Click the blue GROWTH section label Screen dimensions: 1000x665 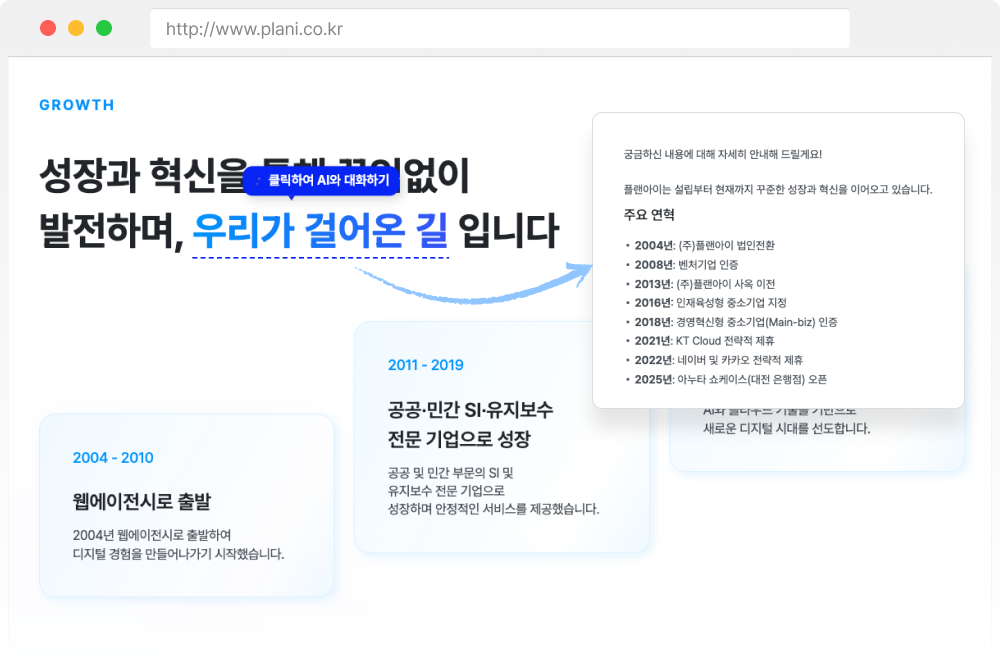tap(77, 105)
